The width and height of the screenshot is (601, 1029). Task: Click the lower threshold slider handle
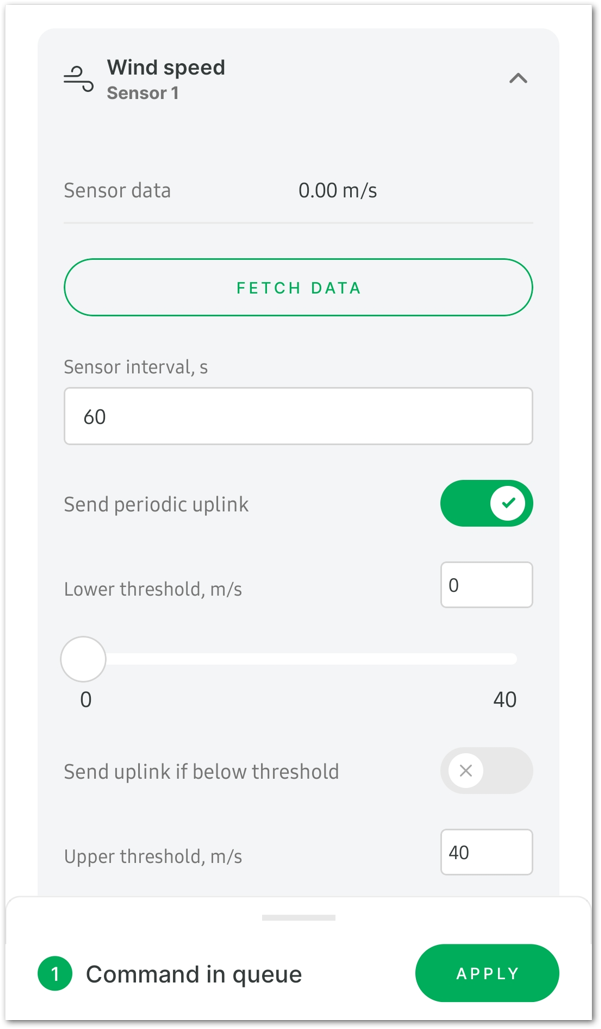(83, 659)
